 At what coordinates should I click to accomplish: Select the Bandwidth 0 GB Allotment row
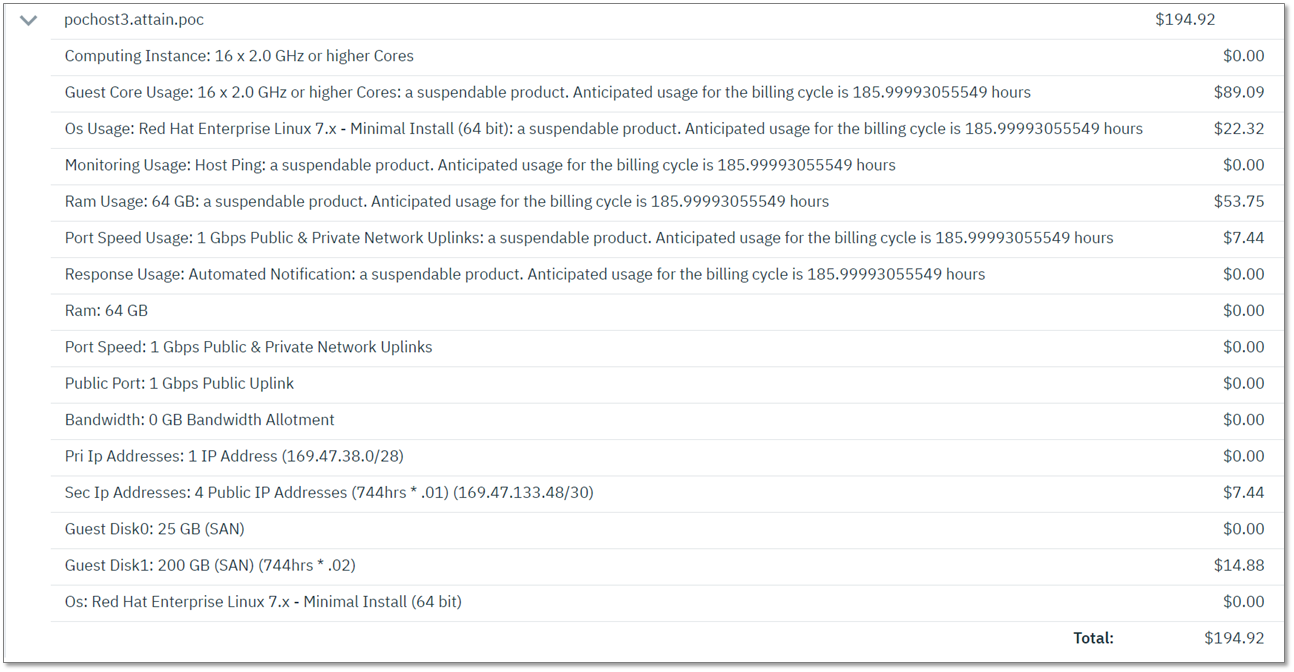point(199,420)
